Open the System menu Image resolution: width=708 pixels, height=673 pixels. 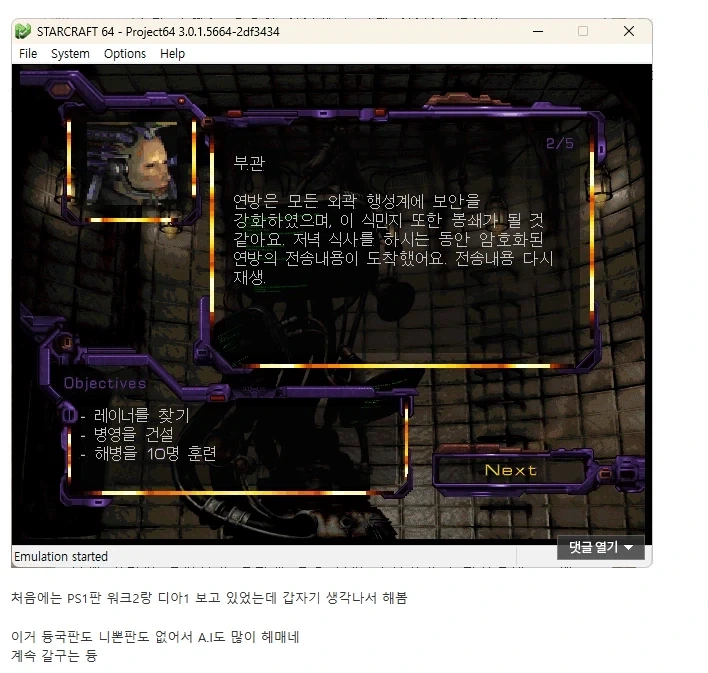pos(70,54)
